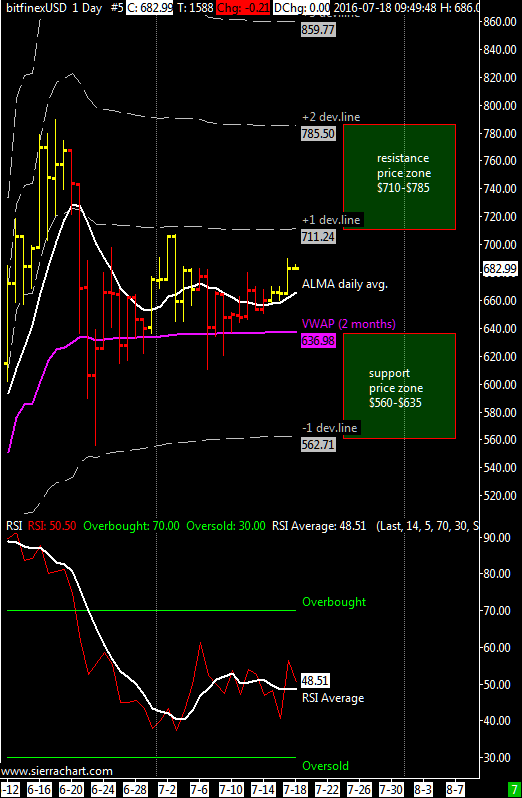
Task: Select the 'ALMA daily avg.' label
Action: [x=345, y=284]
